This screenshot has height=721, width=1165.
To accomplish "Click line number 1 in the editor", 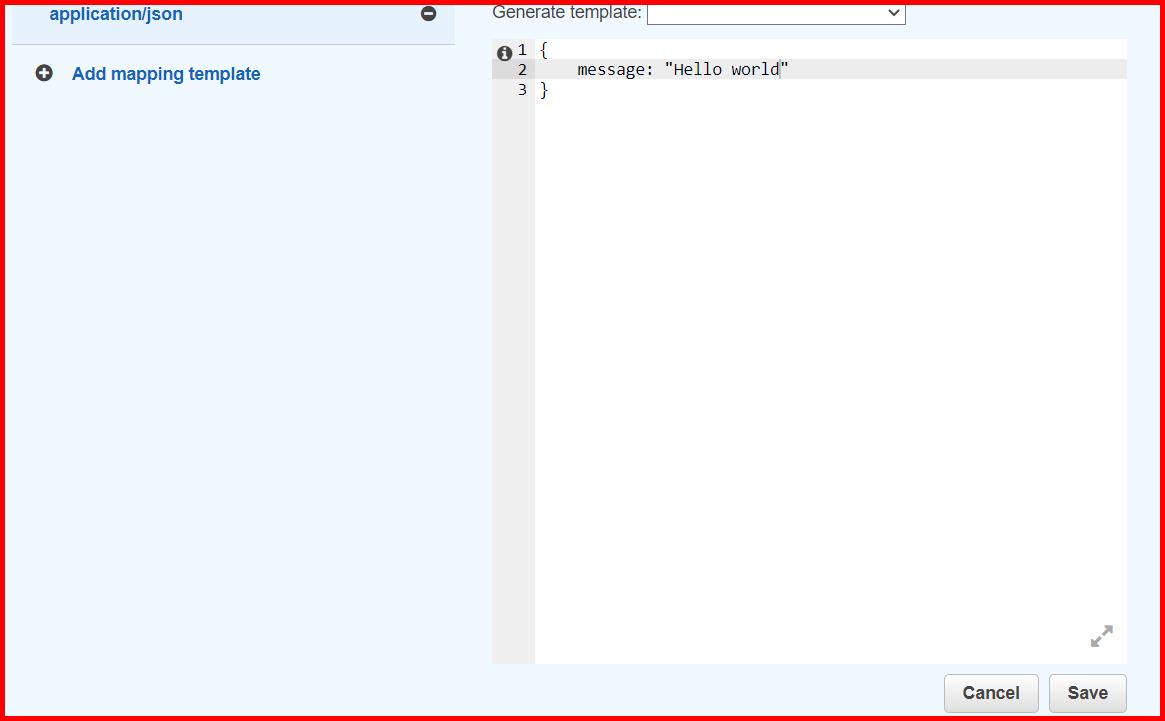I will [x=521, y=48].
